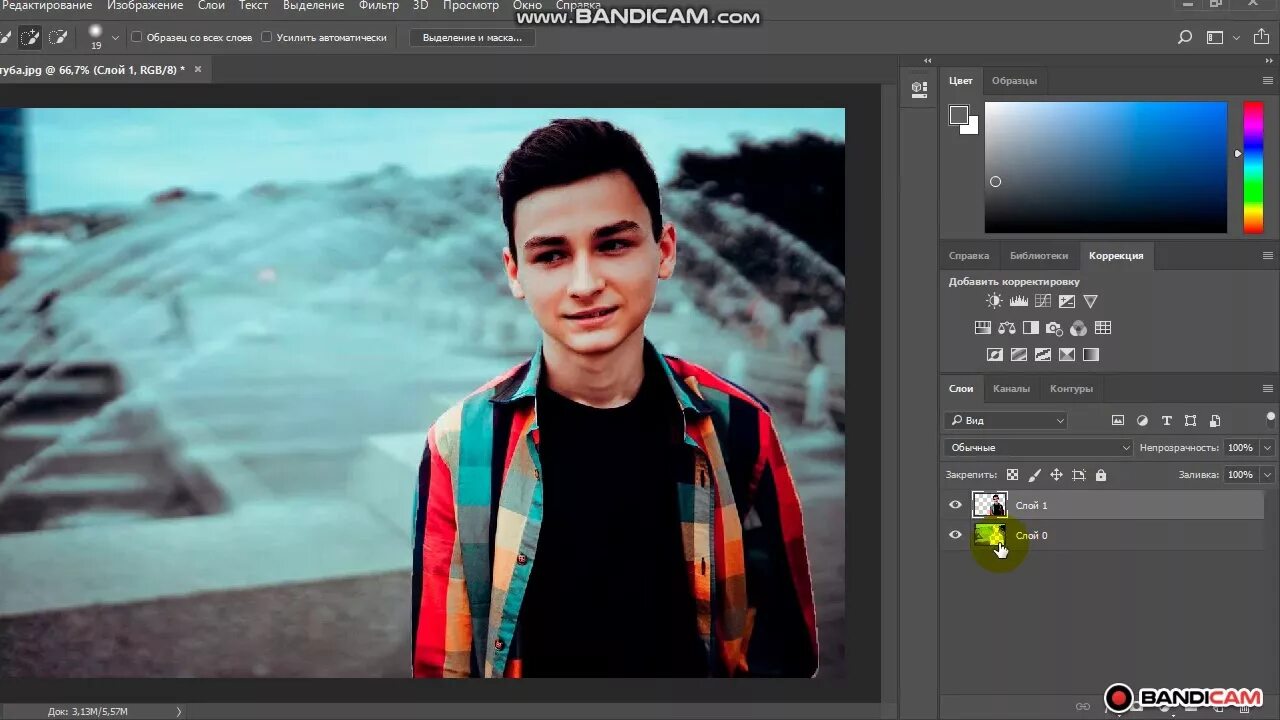Filter layers by shape layers icon

1190,421
